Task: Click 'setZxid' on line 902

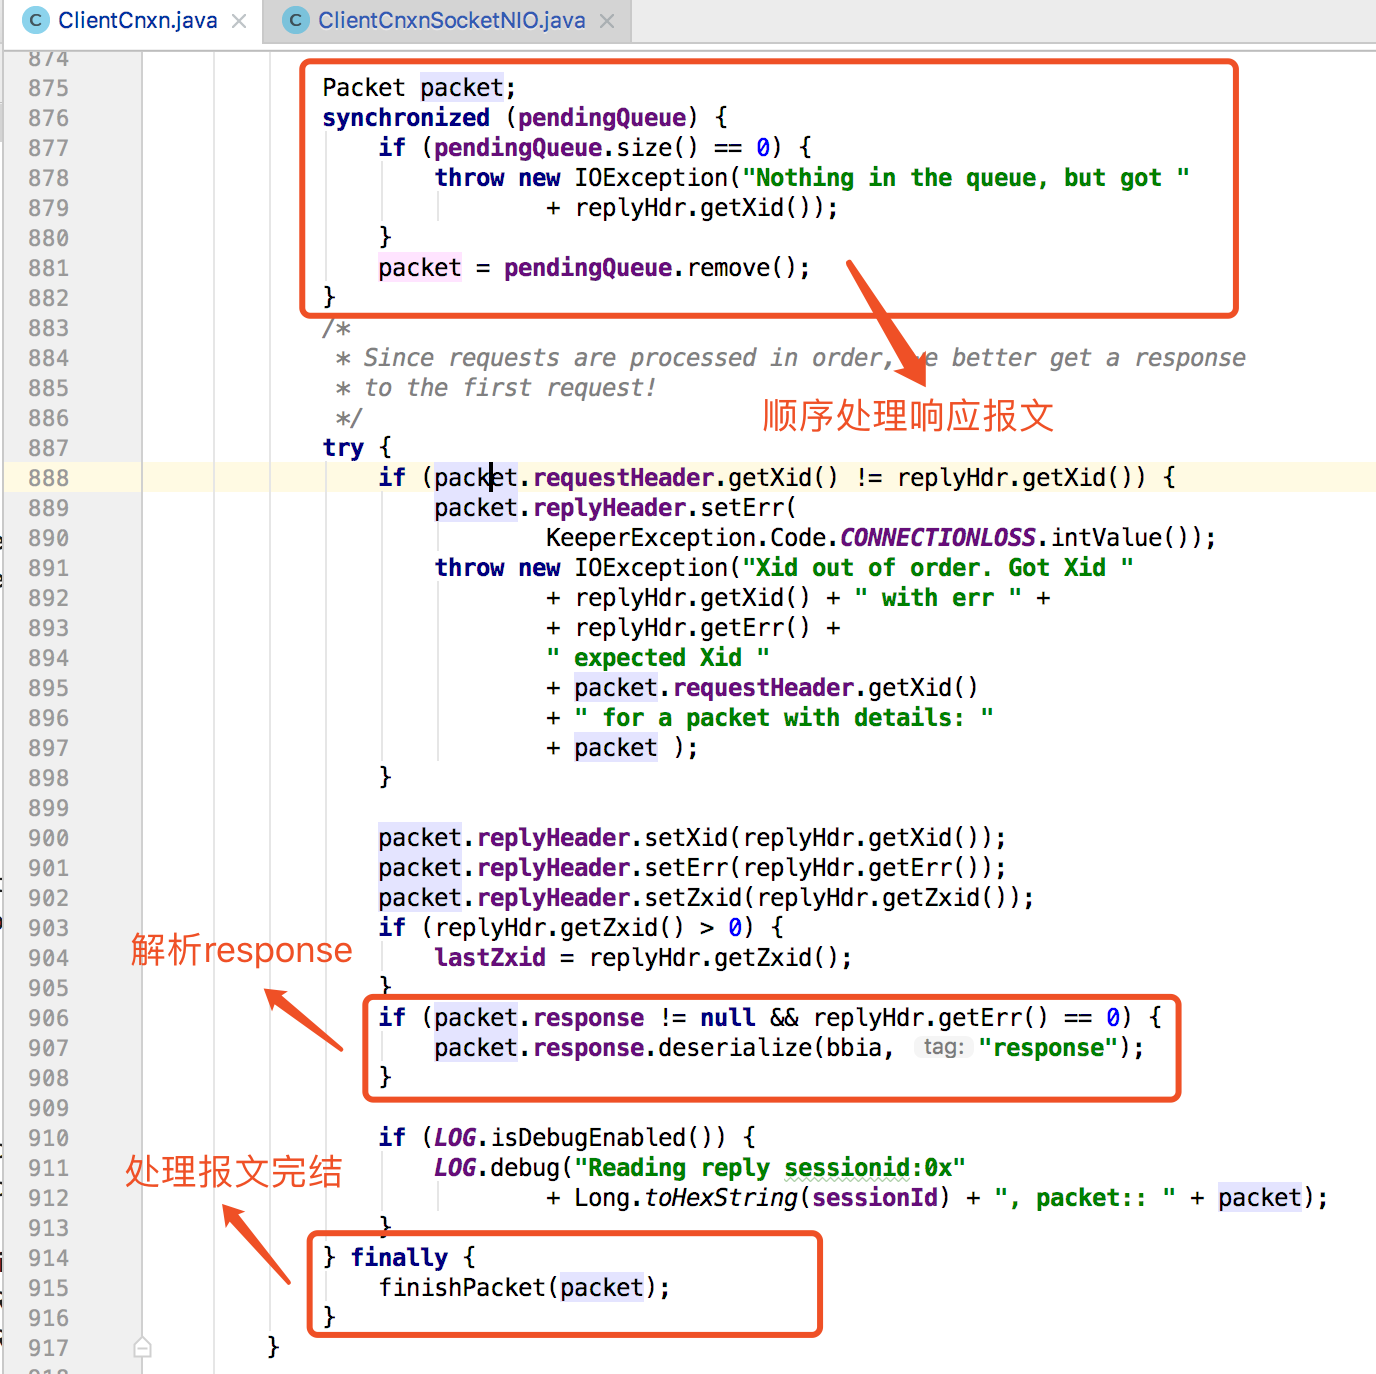Action: [693, 898]
